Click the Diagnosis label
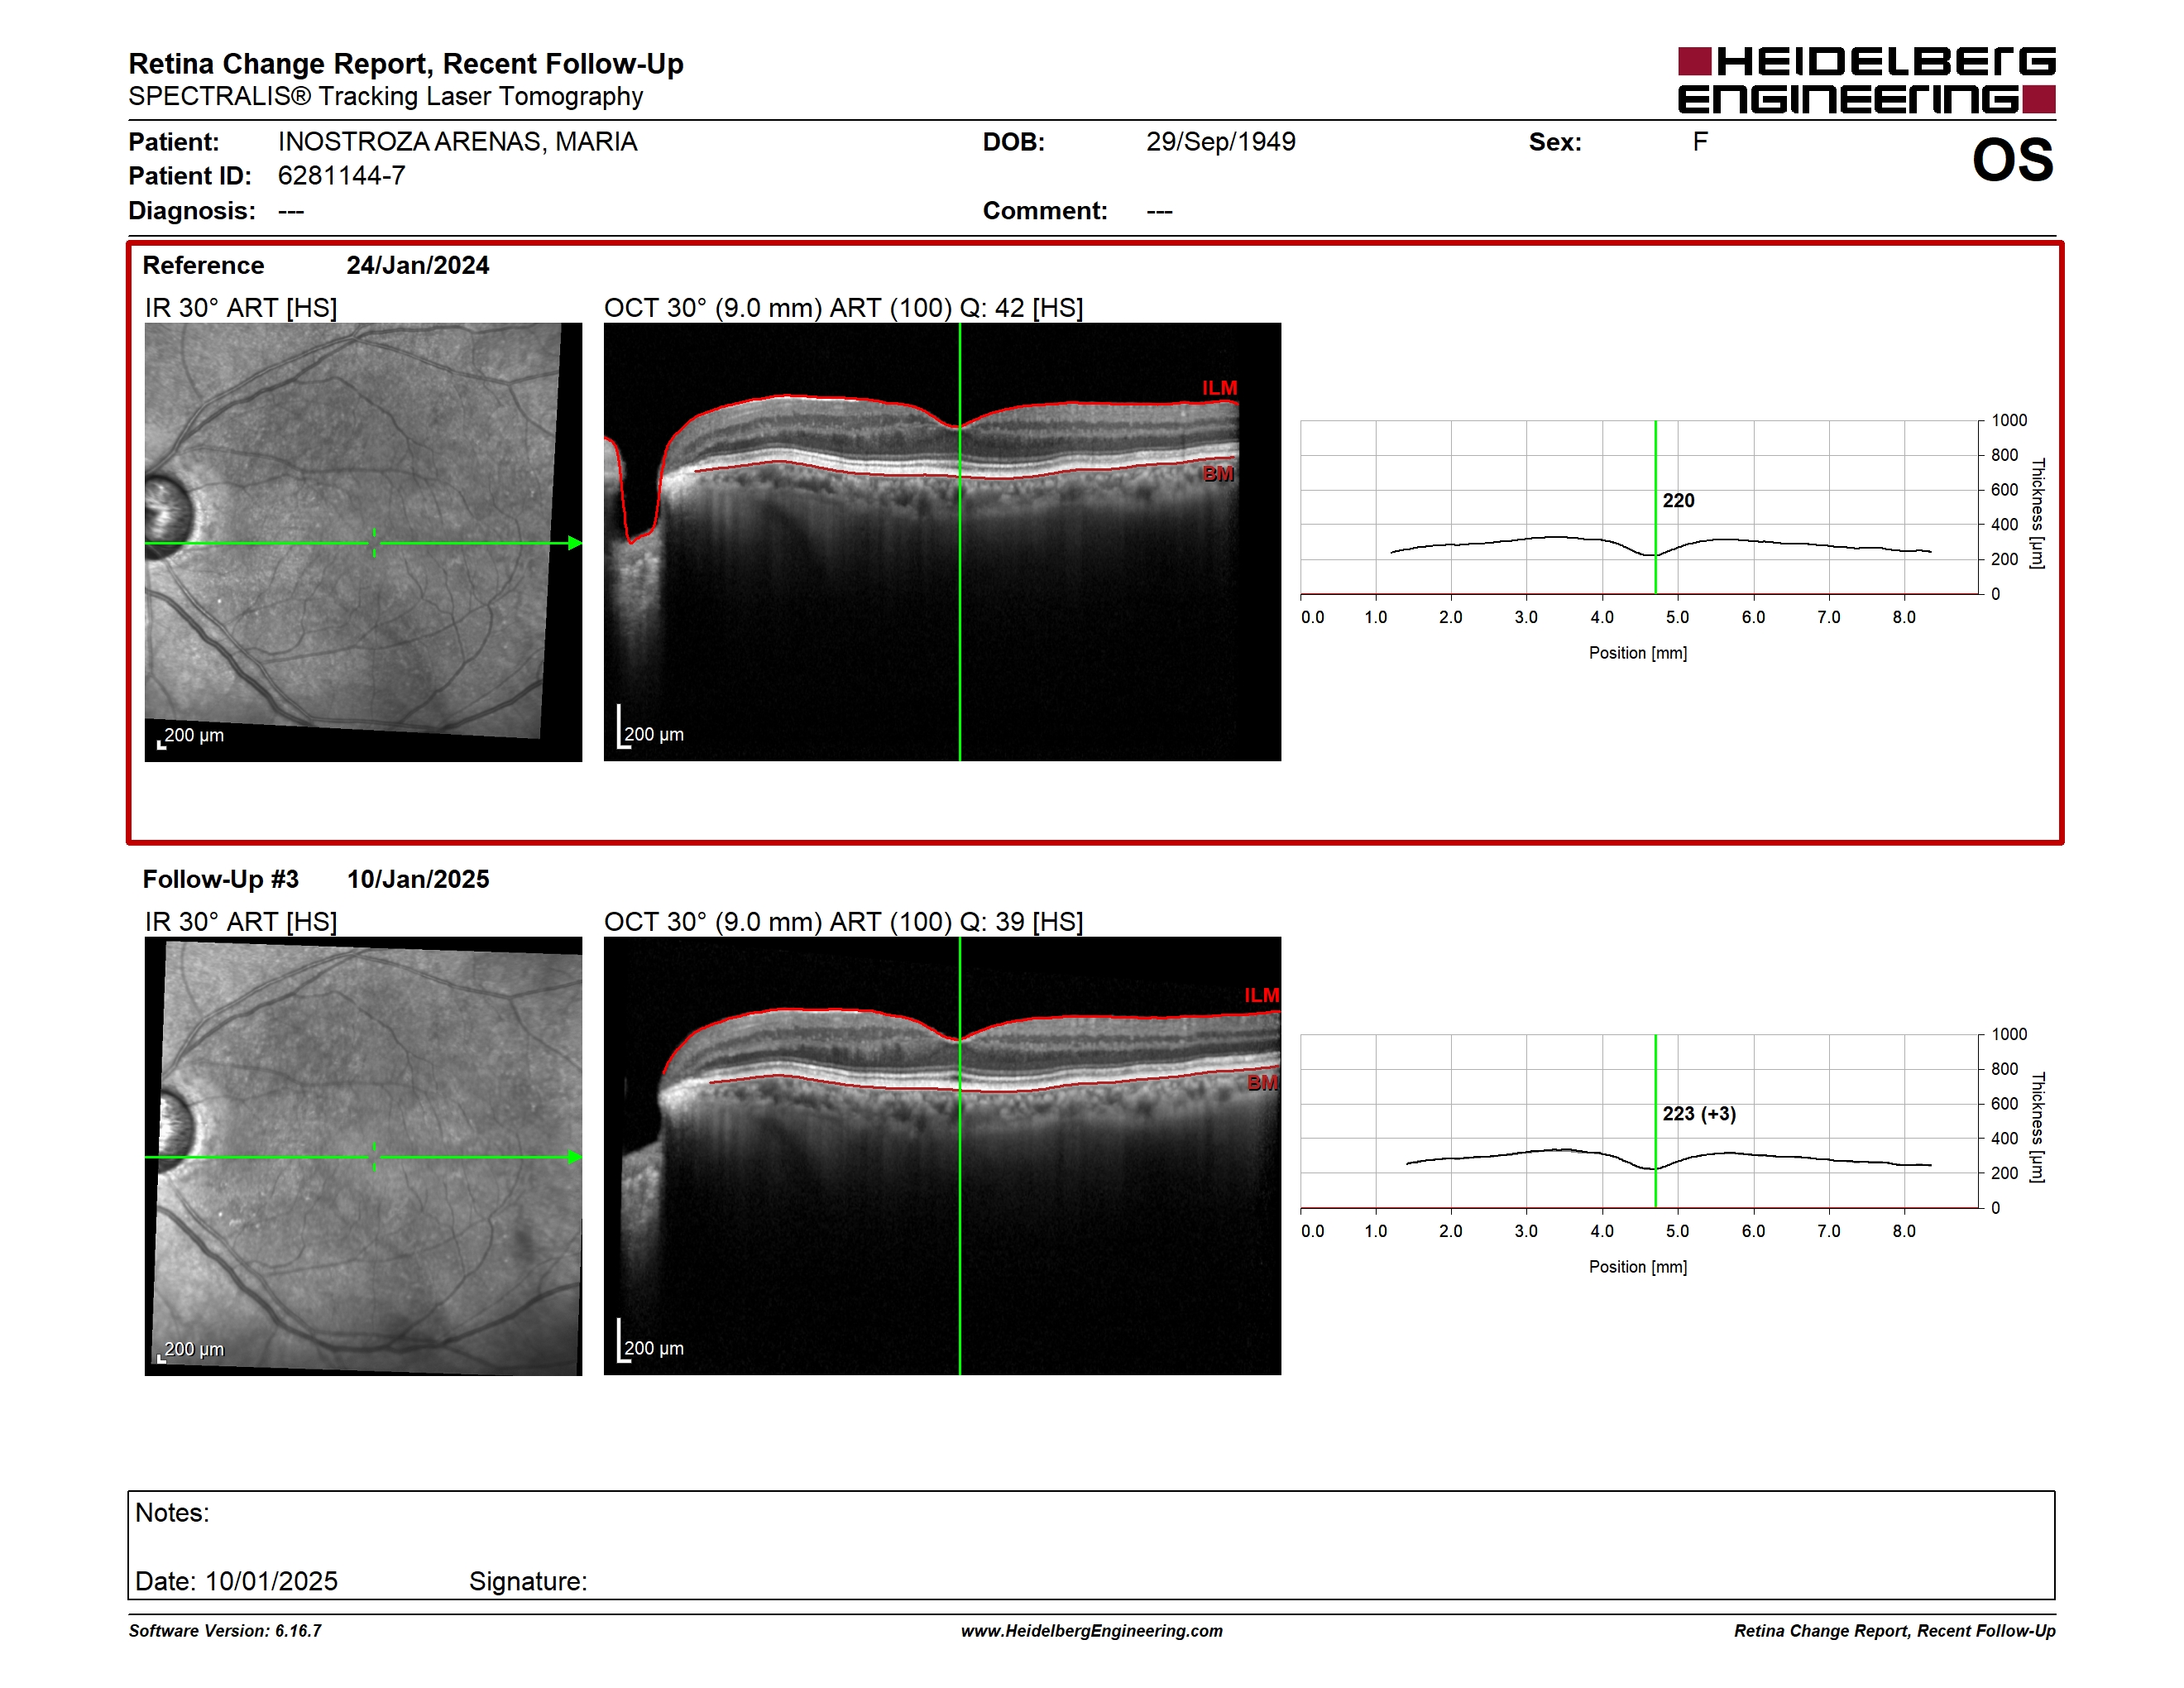This screenshot has height=1688, width=2184. [x=192, y=211]
